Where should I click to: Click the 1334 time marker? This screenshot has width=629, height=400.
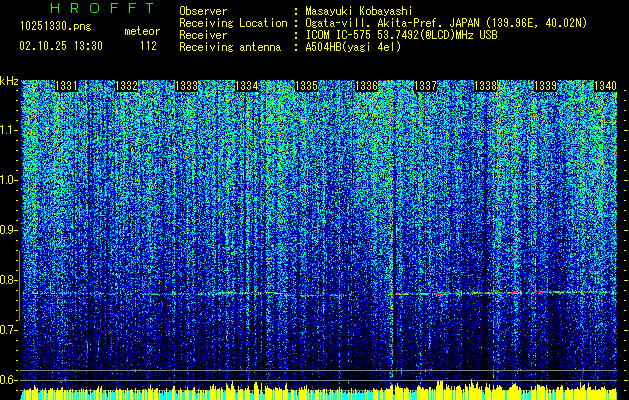(x=246, y=86)
